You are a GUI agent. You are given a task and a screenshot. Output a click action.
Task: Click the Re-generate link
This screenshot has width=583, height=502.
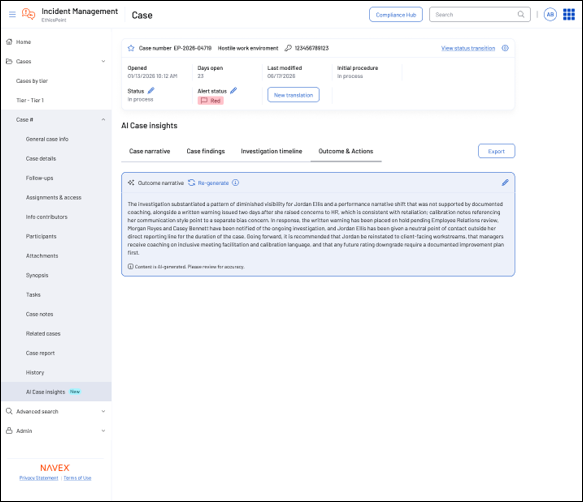213,183
